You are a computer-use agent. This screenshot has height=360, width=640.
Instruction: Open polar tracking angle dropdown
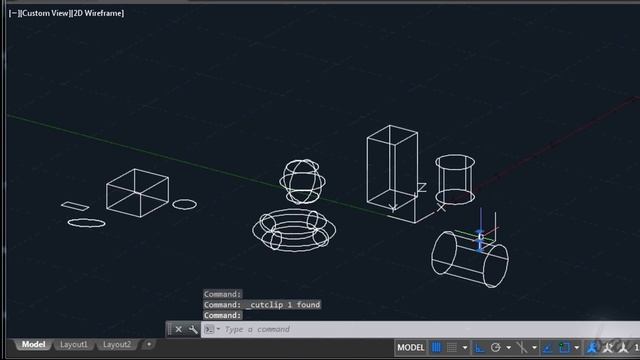coord(509,348)
